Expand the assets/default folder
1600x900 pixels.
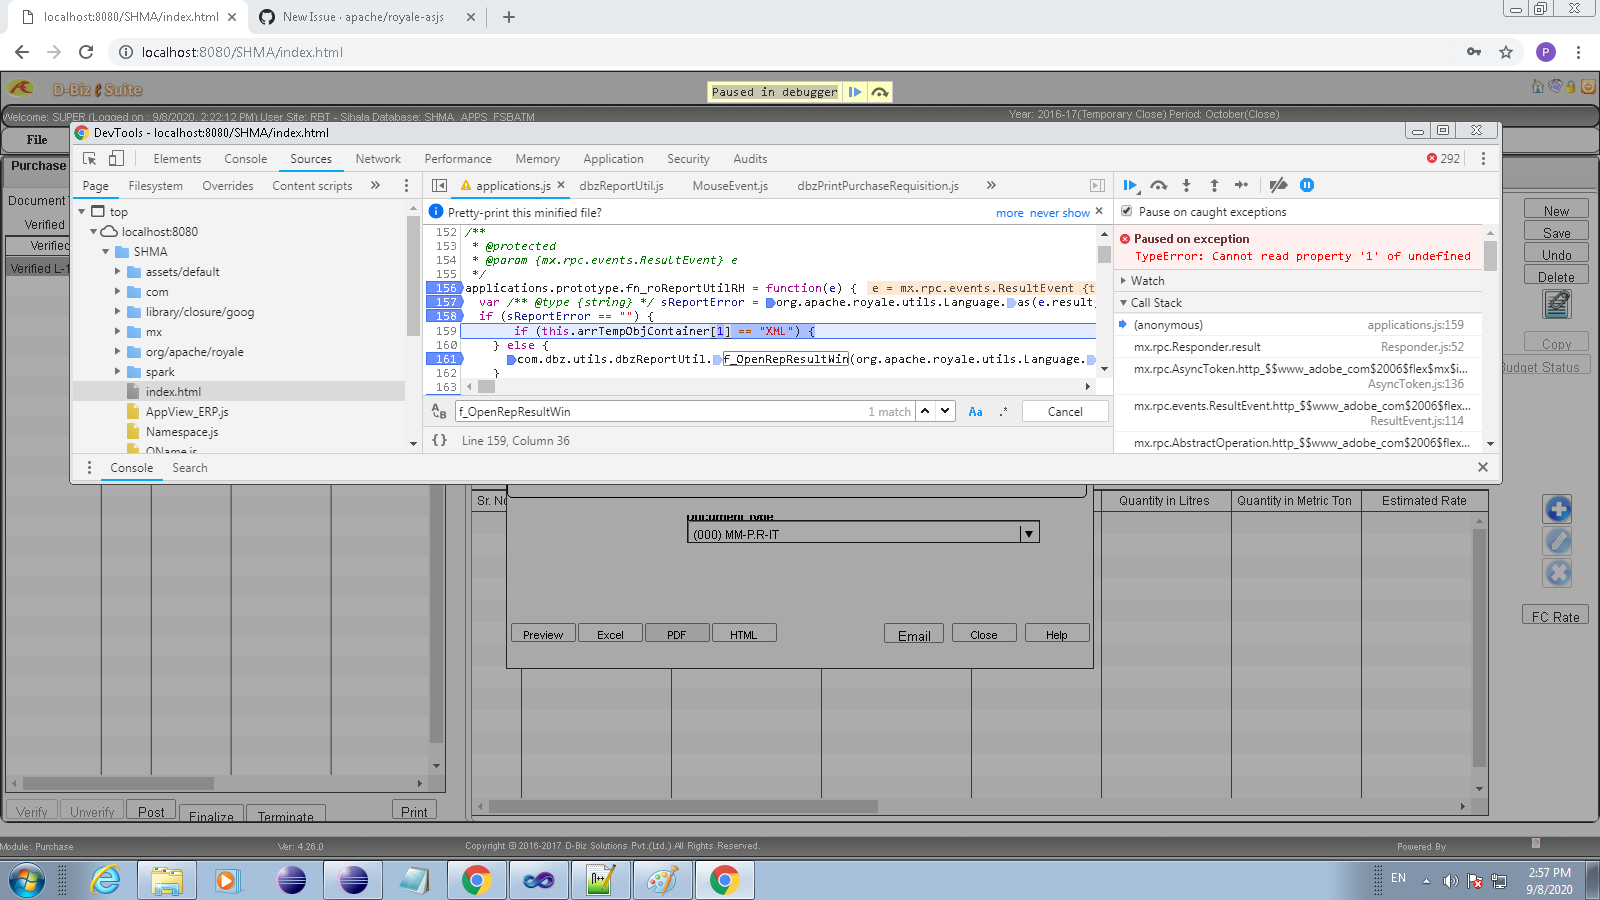(118, 272)
